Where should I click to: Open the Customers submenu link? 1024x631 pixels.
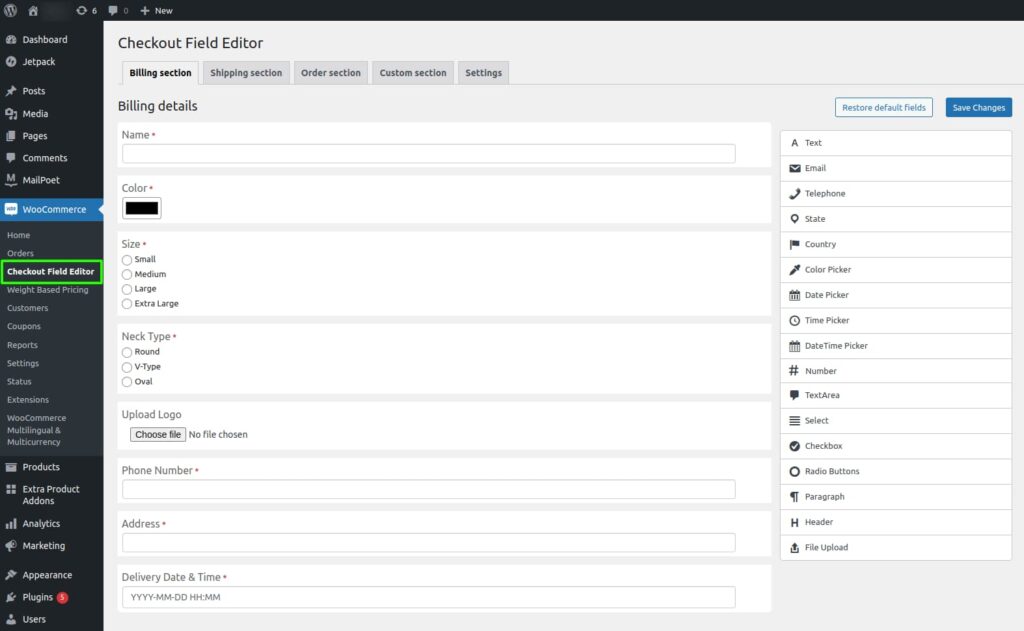(27, 308)
